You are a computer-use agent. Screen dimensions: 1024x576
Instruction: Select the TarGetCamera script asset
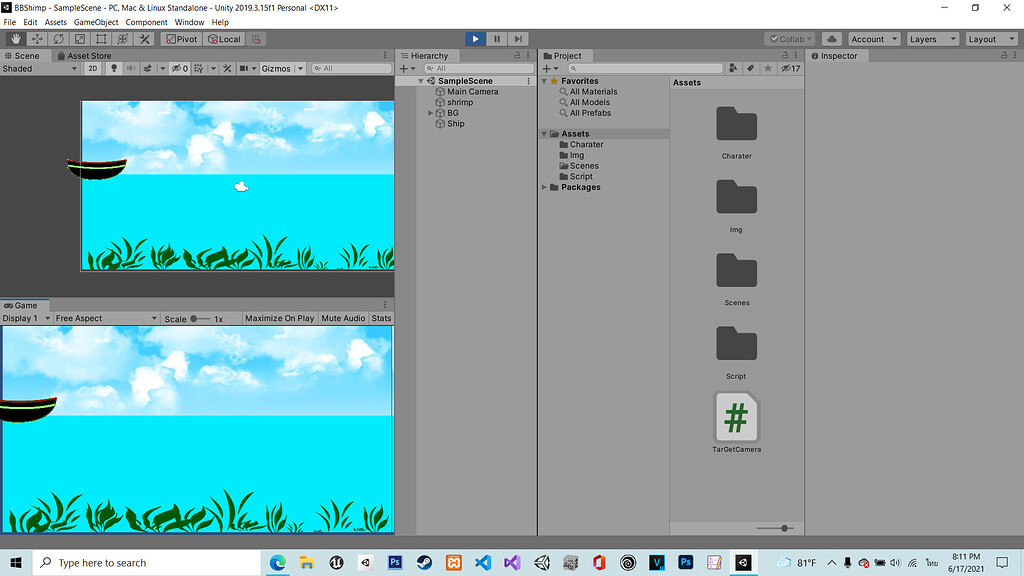tap(736, 415)
